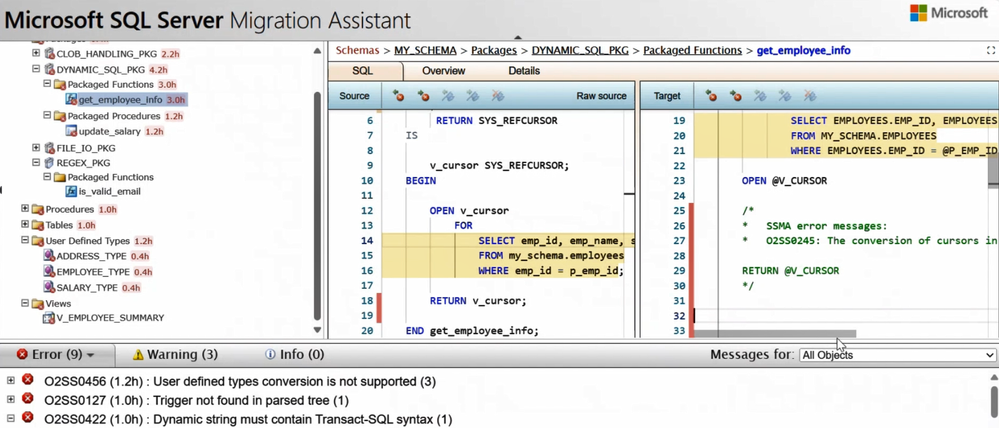Collapse the Packaged Procedures folder
The image size is (999, 428).
tap(48, 116)
